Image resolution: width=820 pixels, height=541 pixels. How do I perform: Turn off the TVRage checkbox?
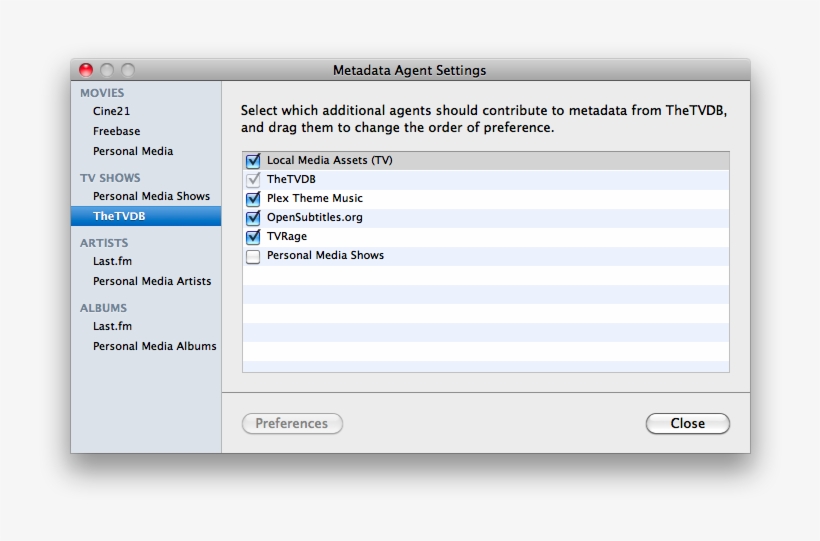(253, 237)
